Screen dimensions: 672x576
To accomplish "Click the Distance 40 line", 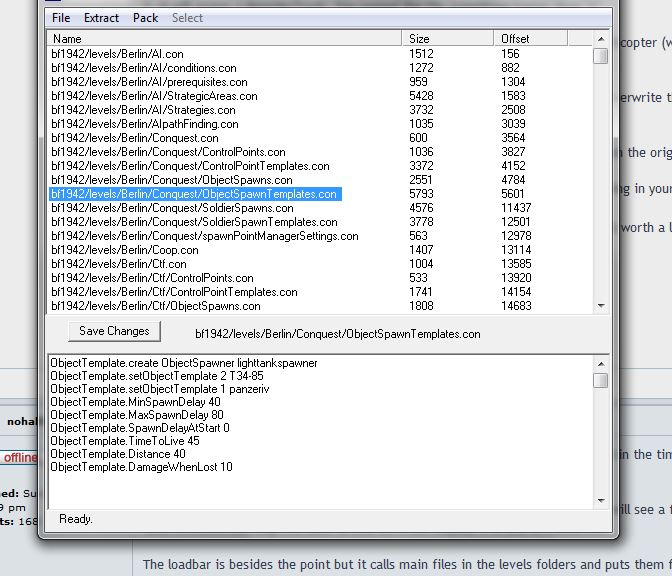I will pyautogui.click(x=118, y=454).
